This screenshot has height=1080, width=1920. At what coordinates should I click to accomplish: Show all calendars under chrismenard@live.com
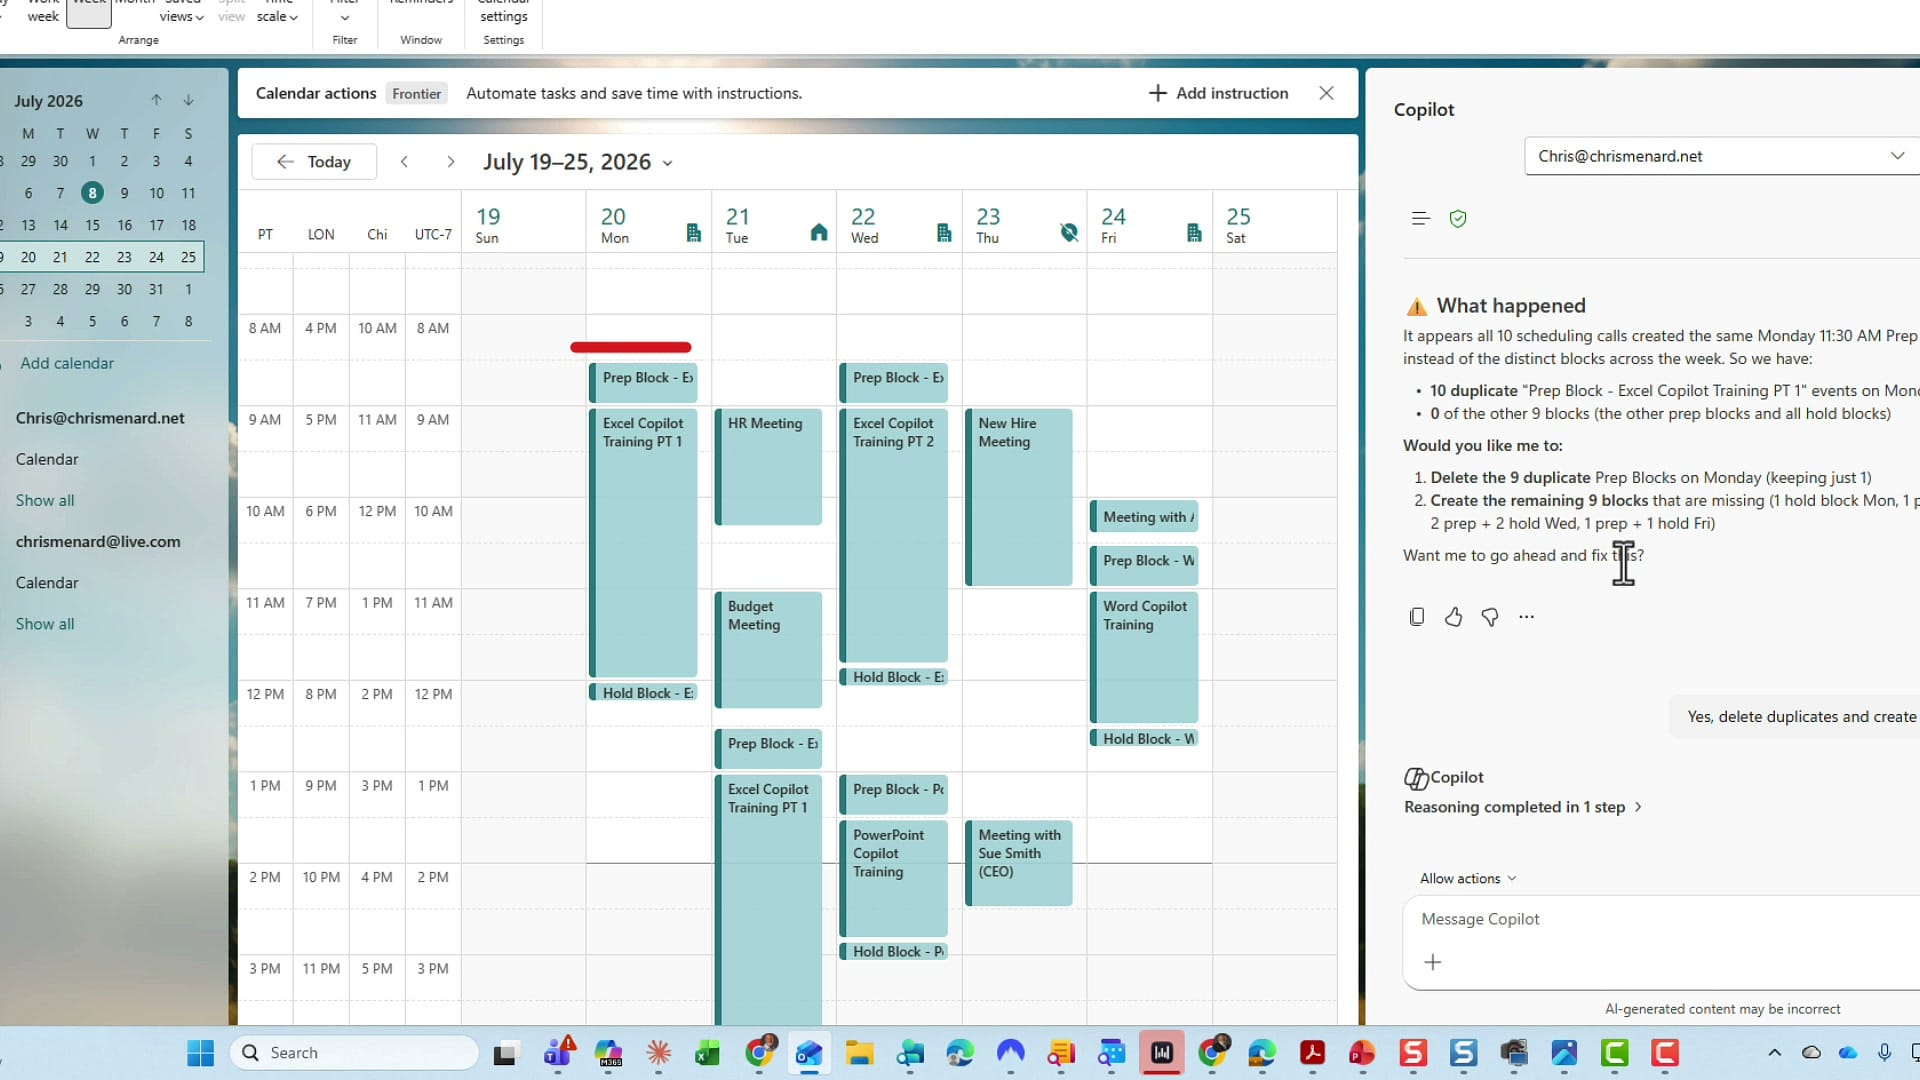[x=45, y=624]
